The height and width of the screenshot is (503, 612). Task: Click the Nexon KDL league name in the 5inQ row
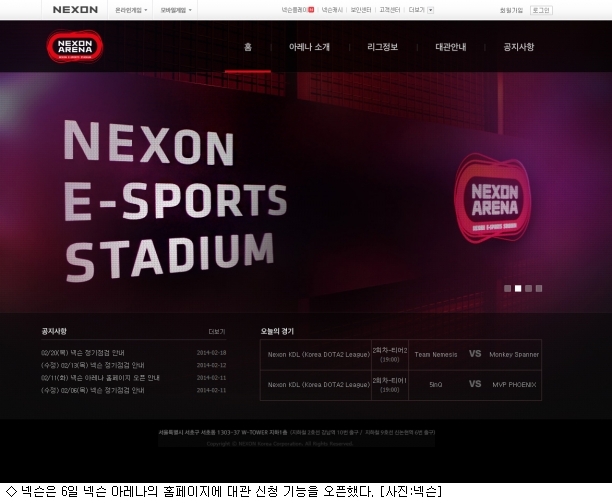point(319,385)
